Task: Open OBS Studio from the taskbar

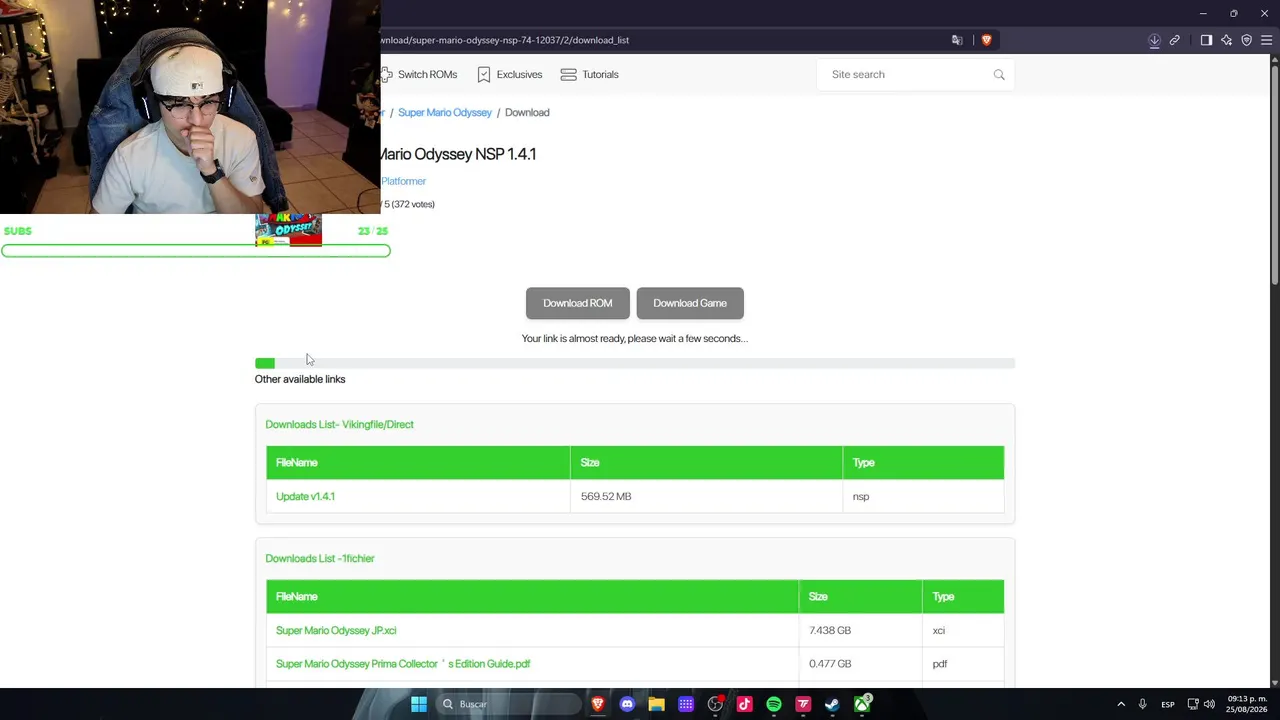Action: tap(715, 704)
